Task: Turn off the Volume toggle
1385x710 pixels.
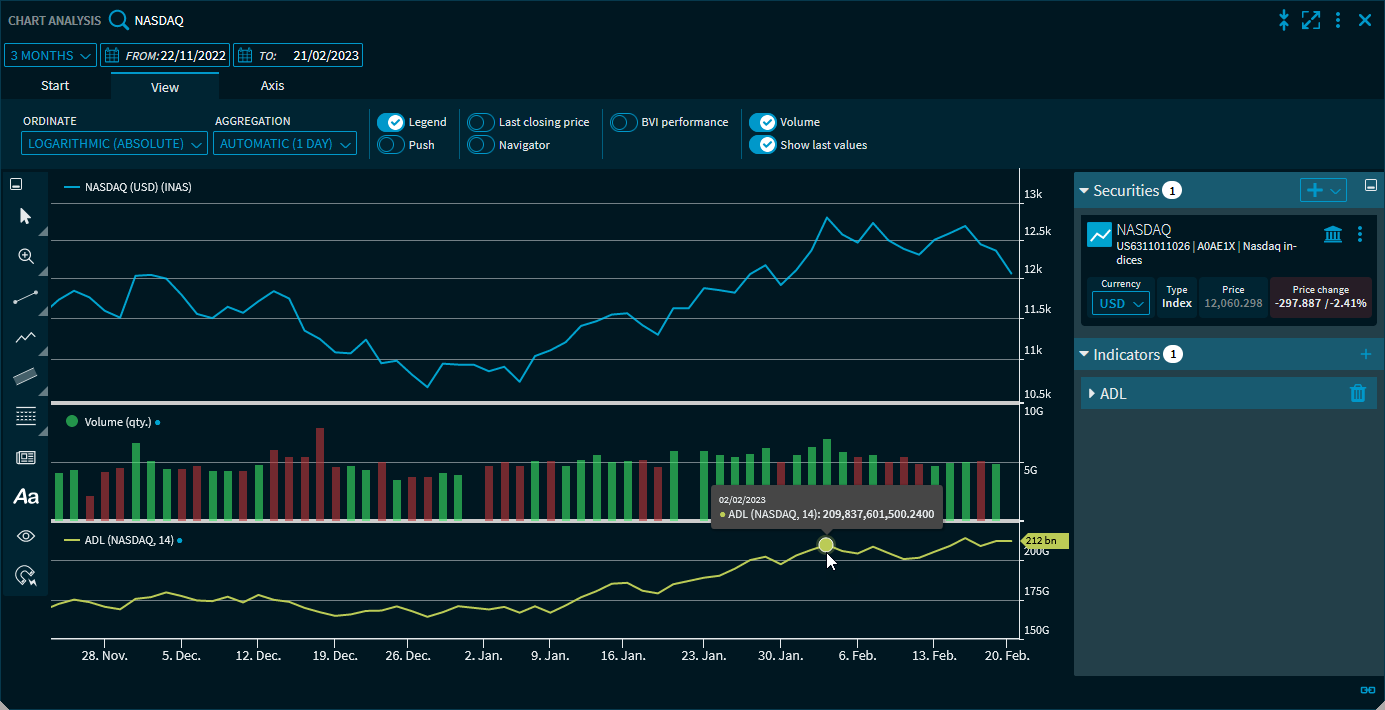Action: 763,122
